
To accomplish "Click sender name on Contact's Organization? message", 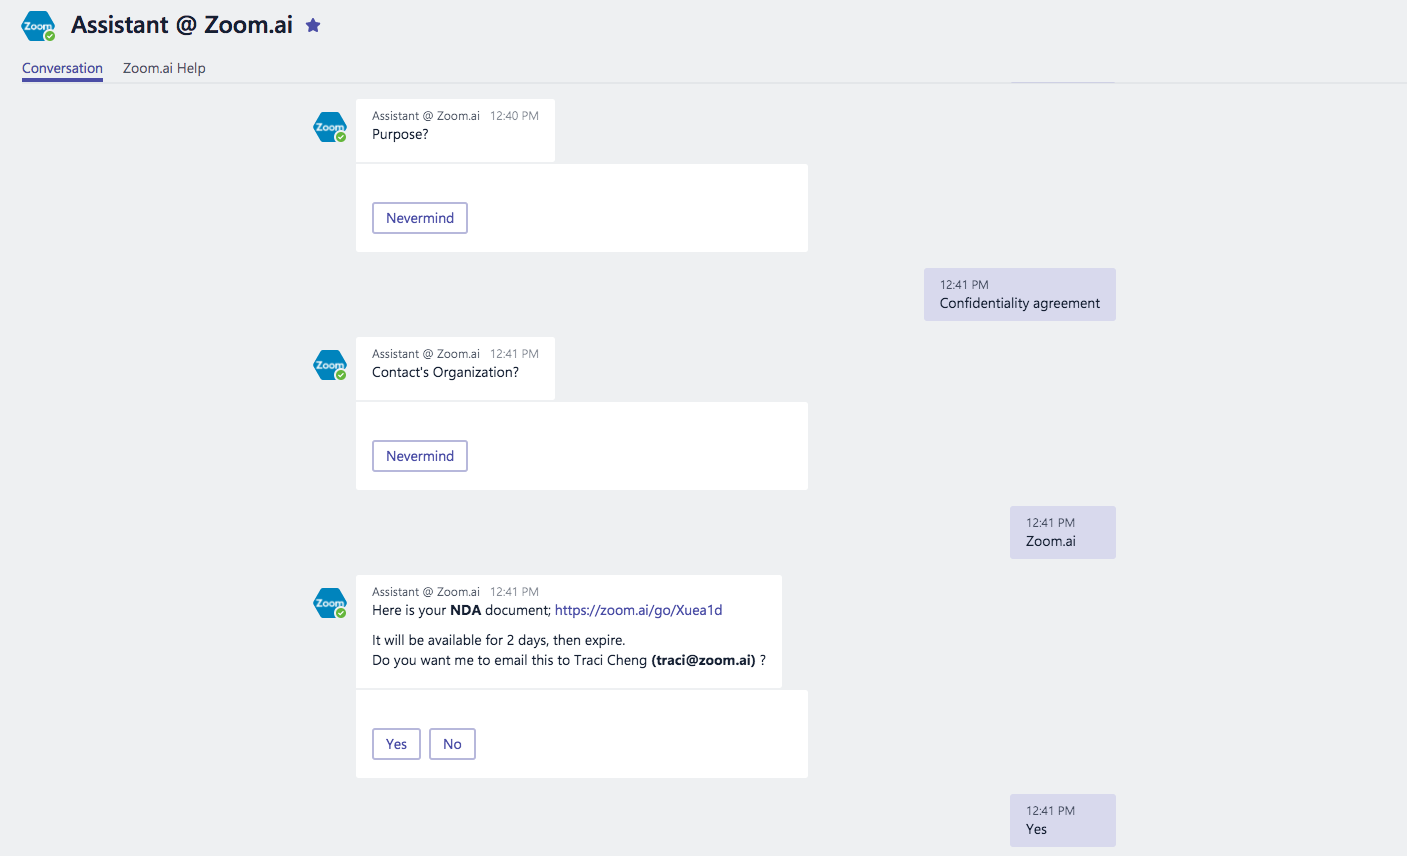I will click(x=426, y=354).
